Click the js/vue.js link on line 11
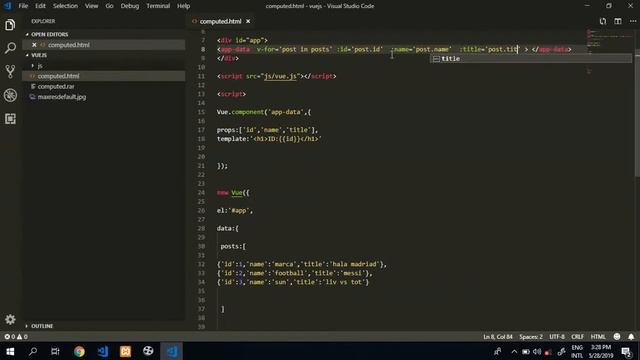Screen dimensions: 640x360 pyautogui.click(x=280, y=76)
